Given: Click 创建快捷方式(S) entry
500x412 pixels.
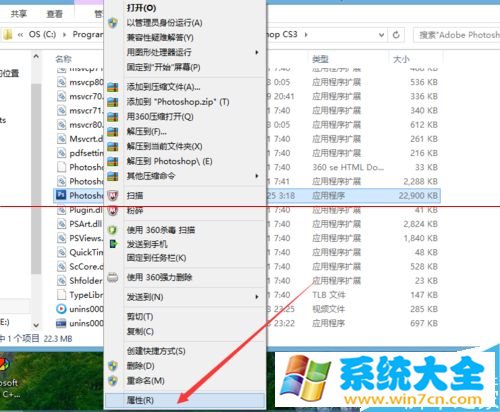Looking at the screenshot, I should [x=156, y=351].
